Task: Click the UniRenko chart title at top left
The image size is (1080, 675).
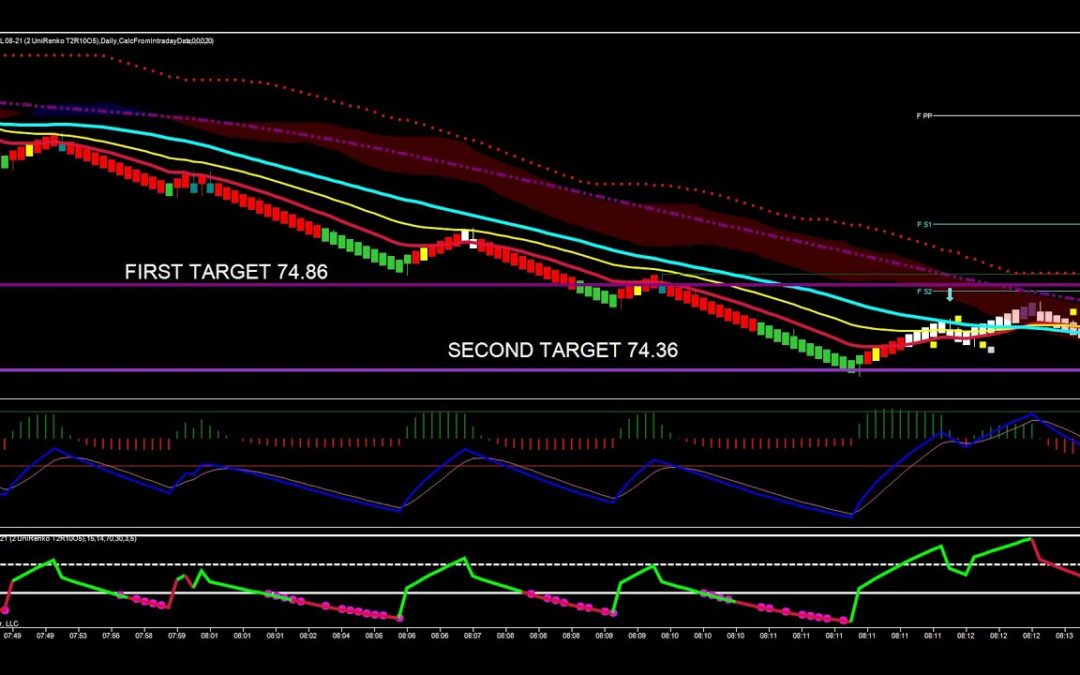Action: pyautogui.click(x=105, y=40)
